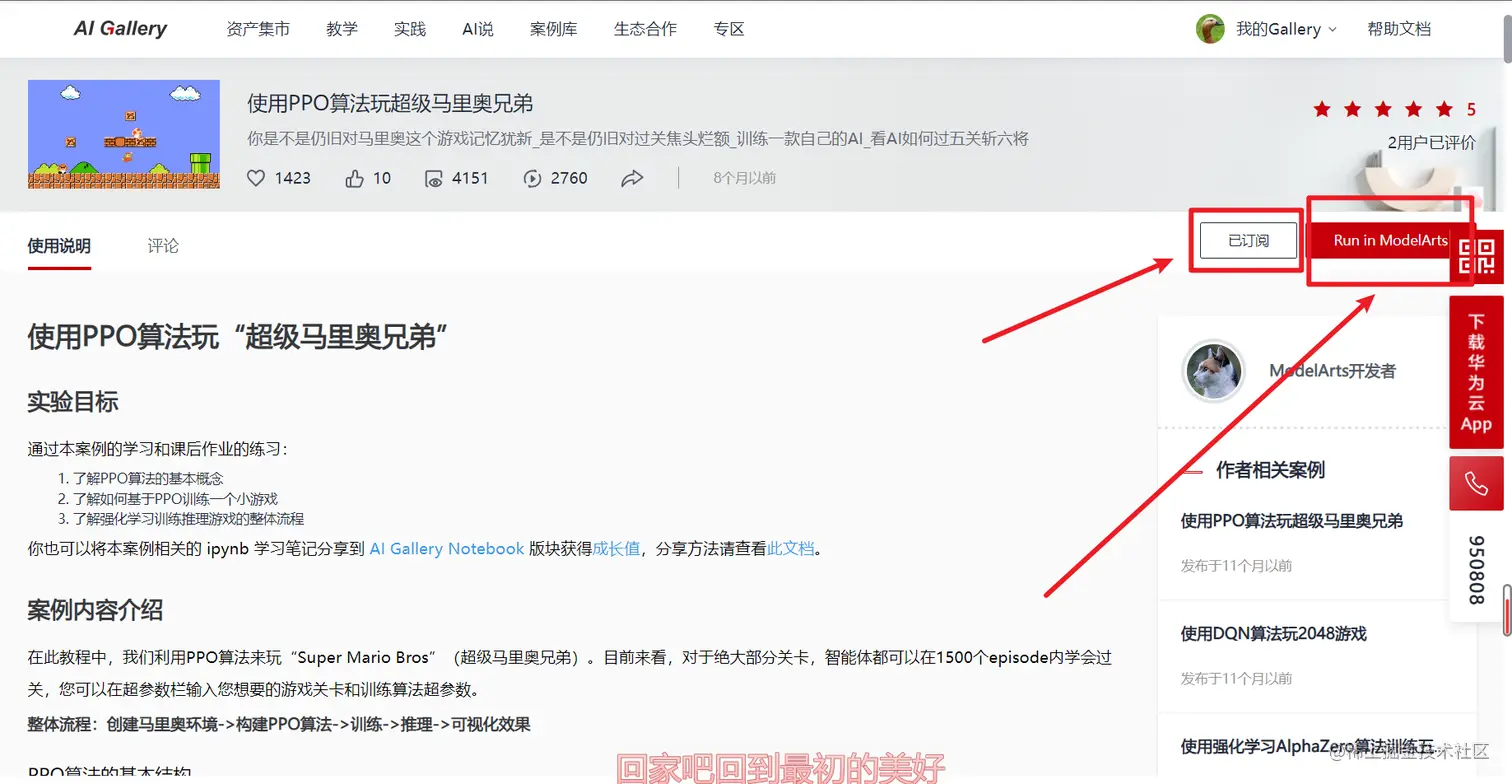Click the ModelArts开发者 author name
1512x784 pixels.
(x=1332, y=371)
